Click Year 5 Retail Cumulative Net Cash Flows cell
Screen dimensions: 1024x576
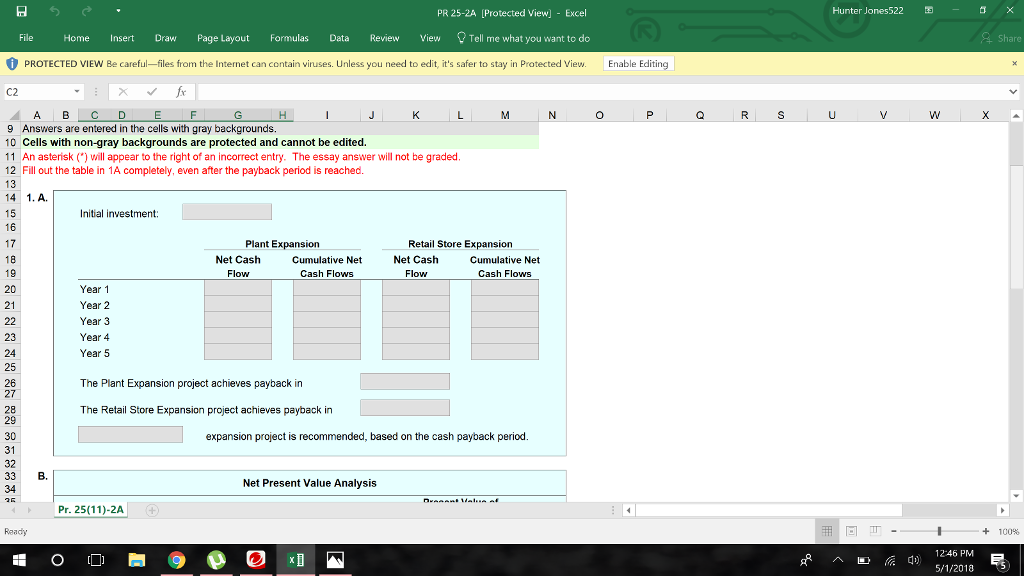coord(505,352)
